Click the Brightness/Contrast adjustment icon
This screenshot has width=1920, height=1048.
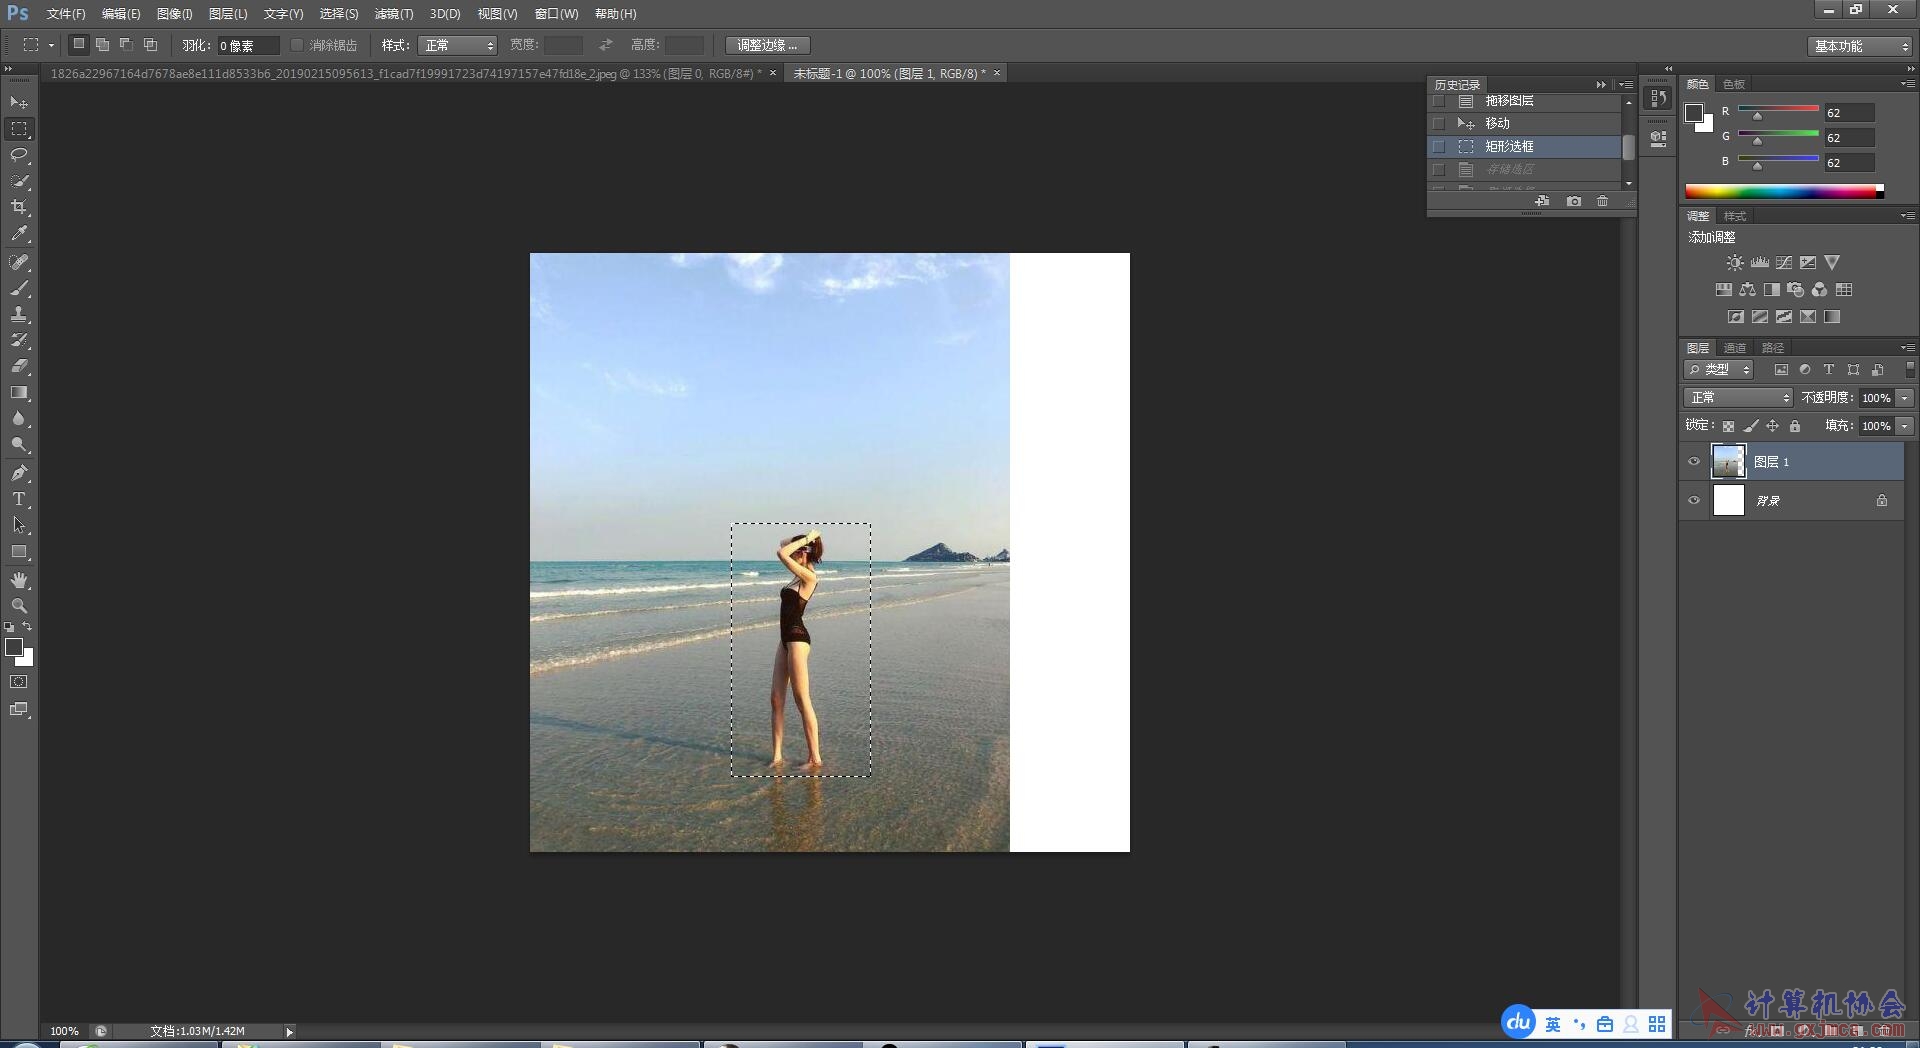1735,263
